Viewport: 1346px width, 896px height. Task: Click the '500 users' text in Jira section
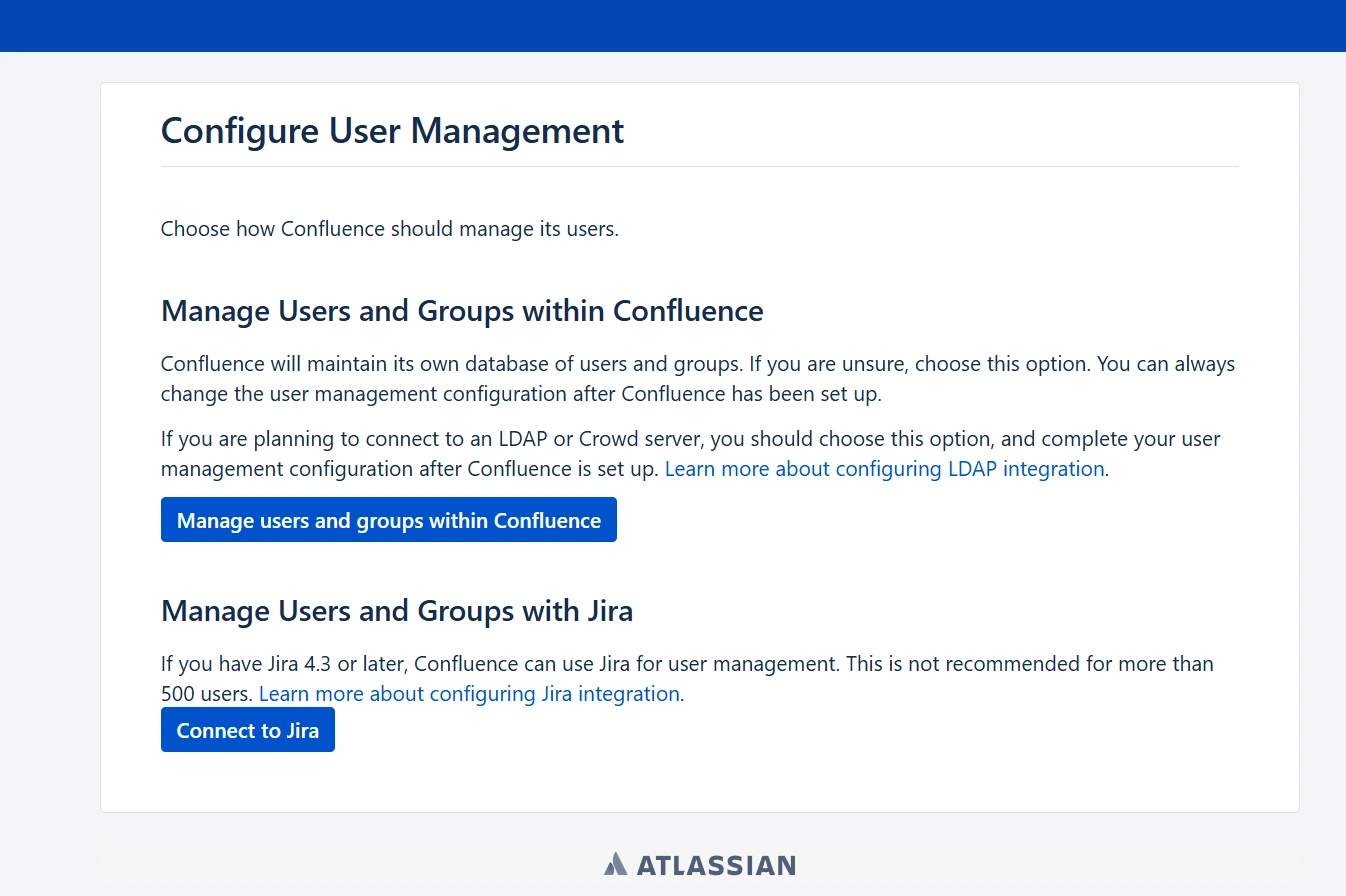(206, 694)
